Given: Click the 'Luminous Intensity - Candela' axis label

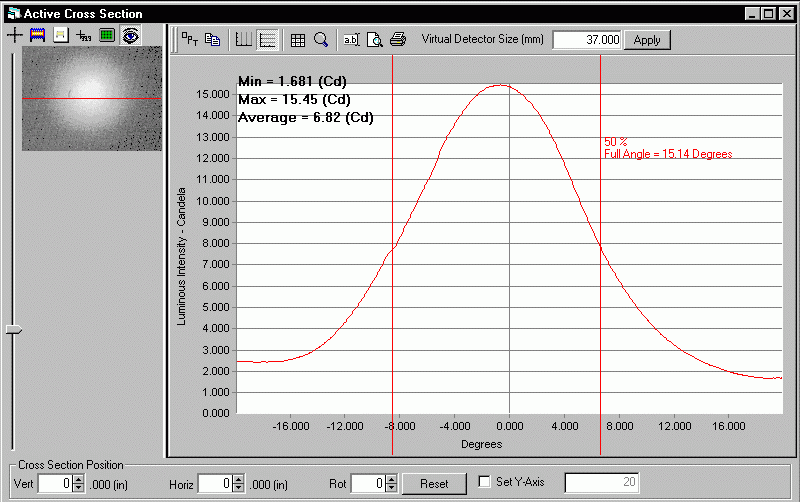Looking at the screenshot, I should point(181,257).
